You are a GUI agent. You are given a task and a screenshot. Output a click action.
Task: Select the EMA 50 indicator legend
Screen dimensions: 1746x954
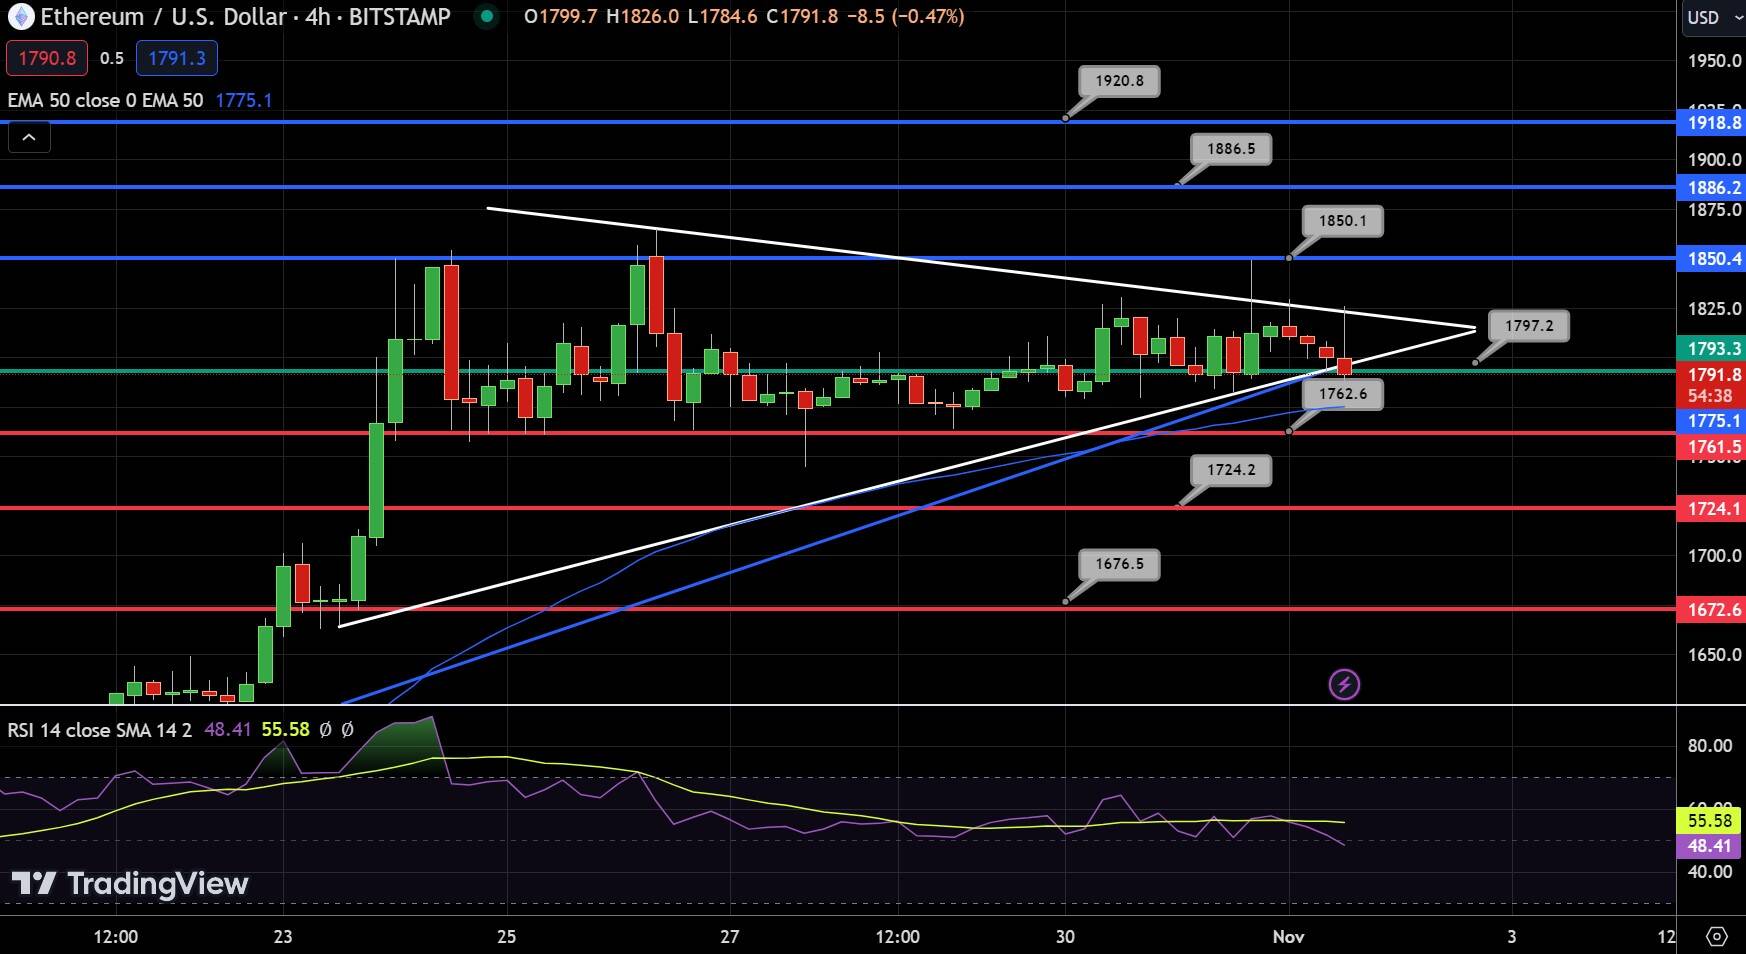pos(105,100)
